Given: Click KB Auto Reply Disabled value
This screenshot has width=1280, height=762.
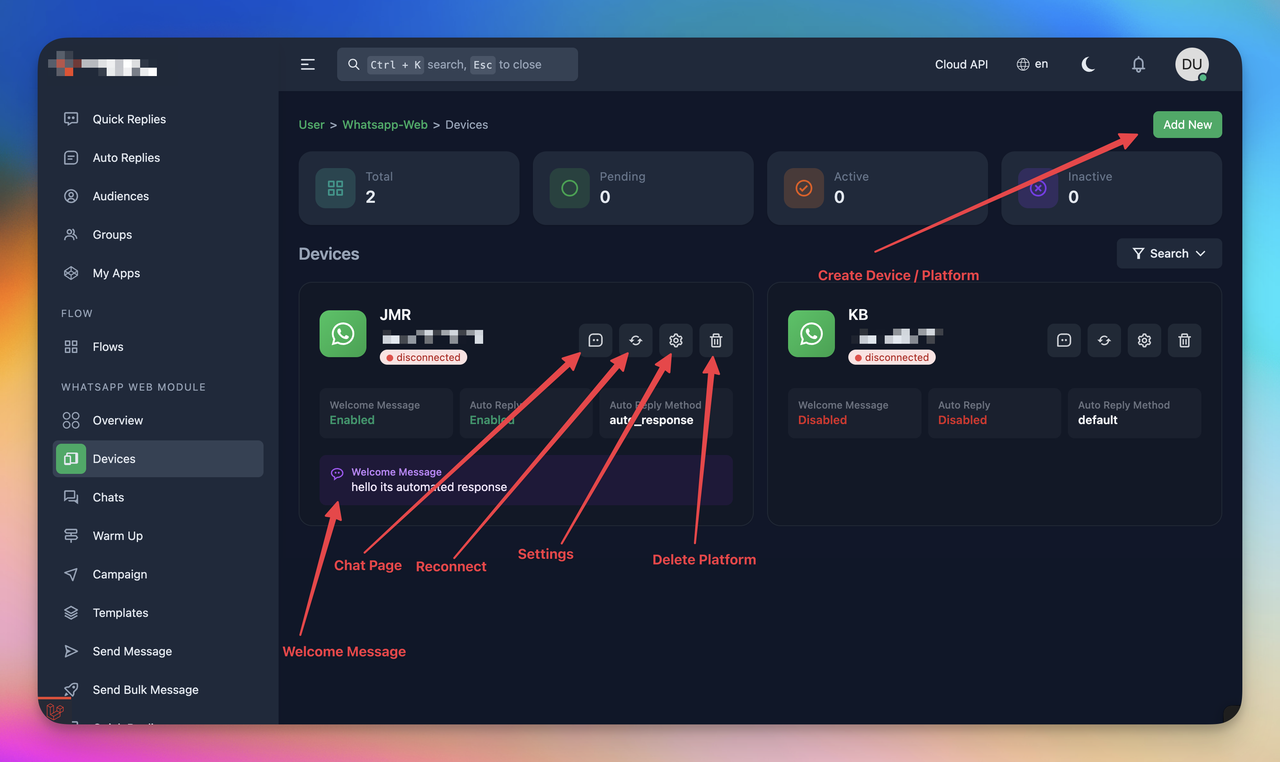Looking at the screenshot, I should point(962,420).
